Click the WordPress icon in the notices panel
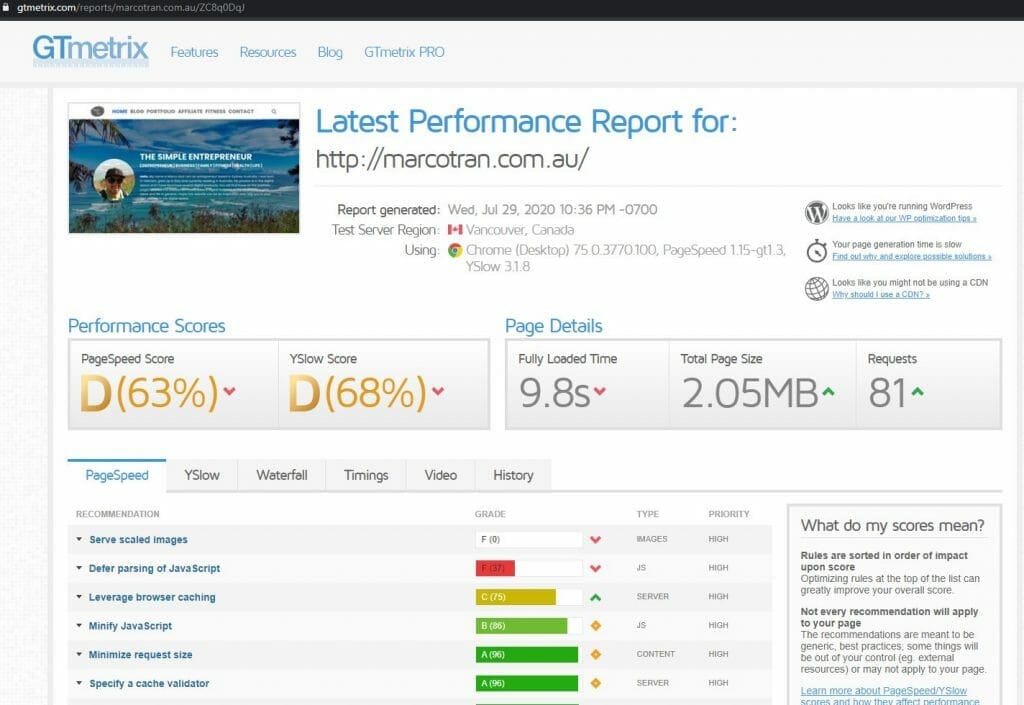The height and width of the screenshot is (705, 1024). (x=815, y=212)
